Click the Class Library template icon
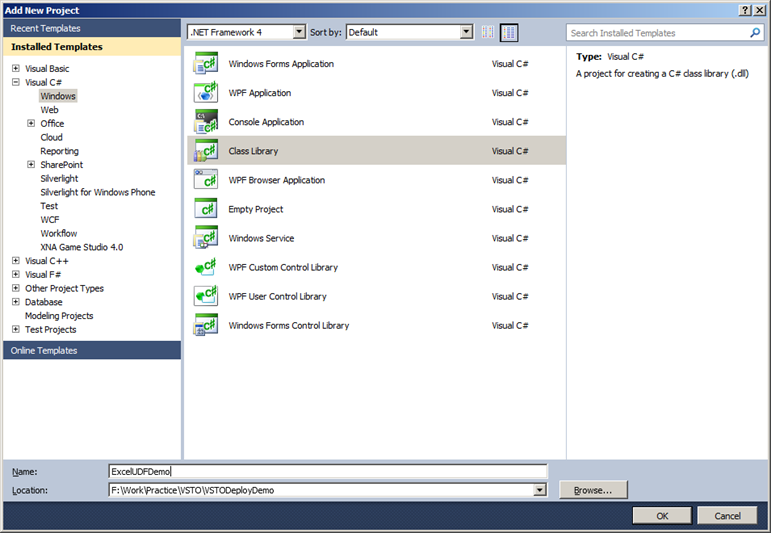 pos(206,151)
